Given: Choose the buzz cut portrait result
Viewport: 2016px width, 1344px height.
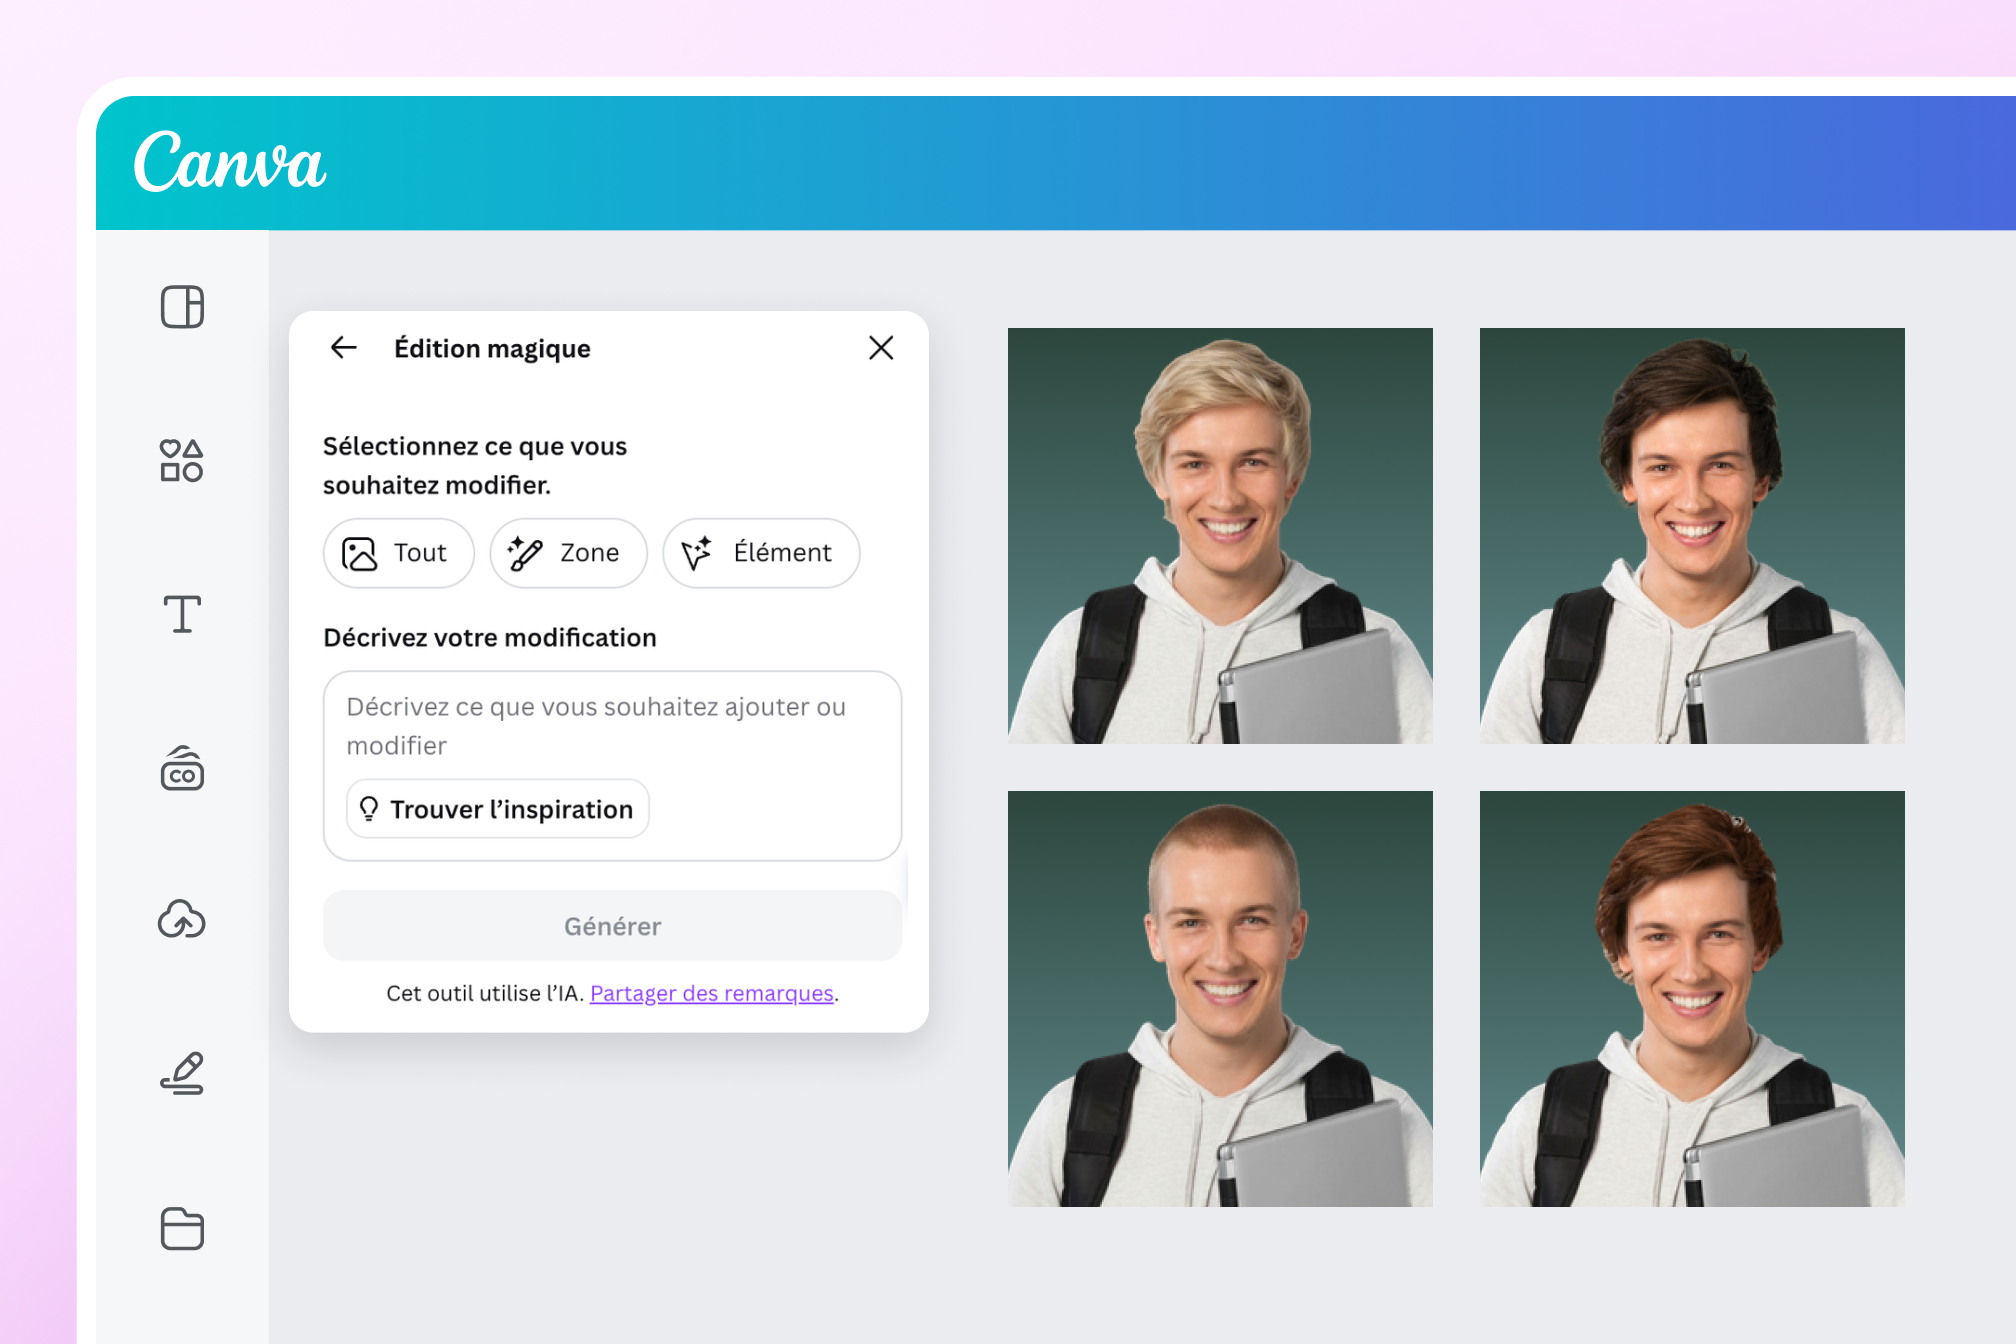Looking at the screenshot, I should pos(1220,999).
